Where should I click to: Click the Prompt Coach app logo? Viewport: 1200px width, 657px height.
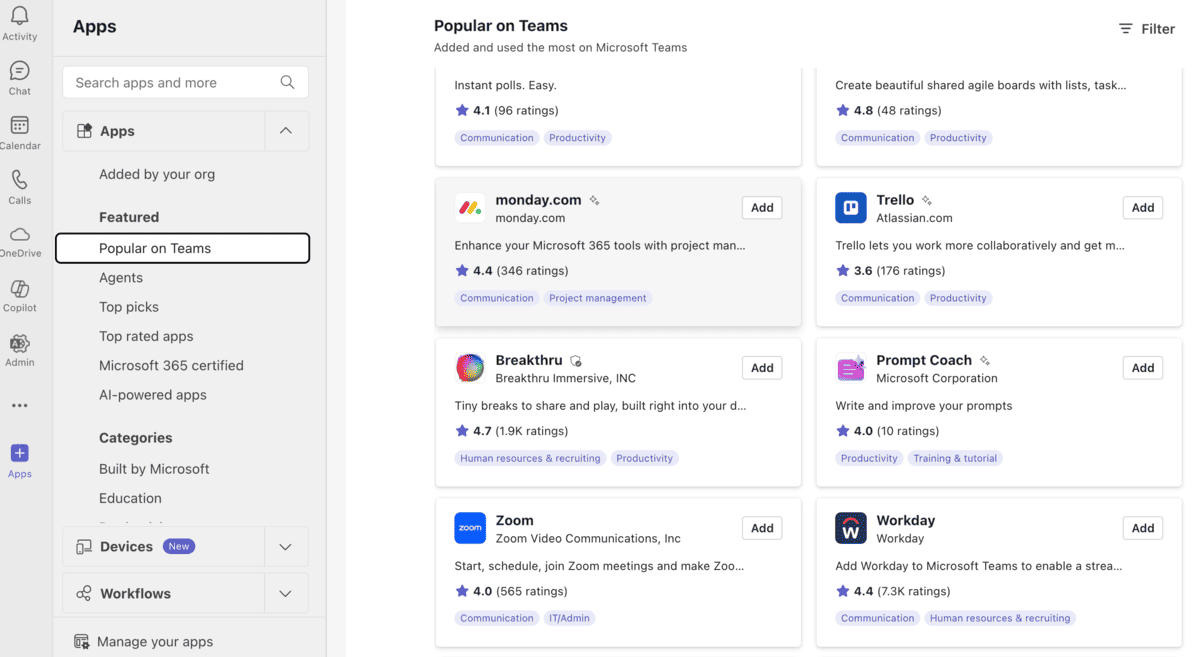pyautogui.click(x=851, y=368)
